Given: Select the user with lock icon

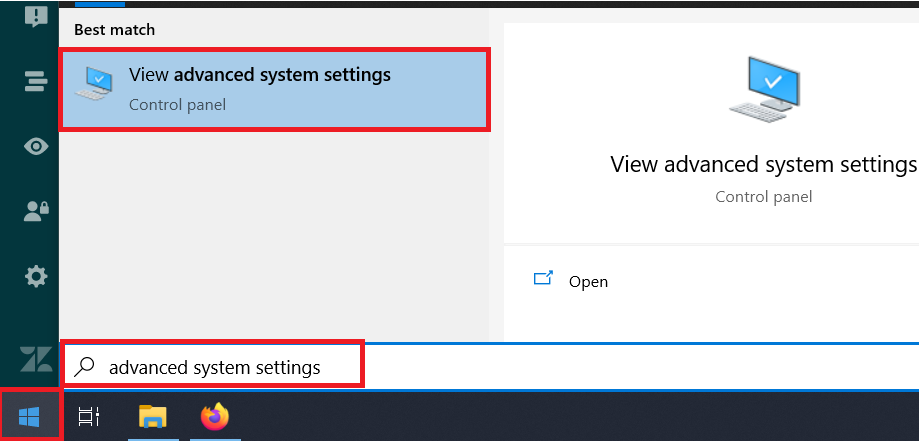Looking at the screenshot, I should coord(36,211).
